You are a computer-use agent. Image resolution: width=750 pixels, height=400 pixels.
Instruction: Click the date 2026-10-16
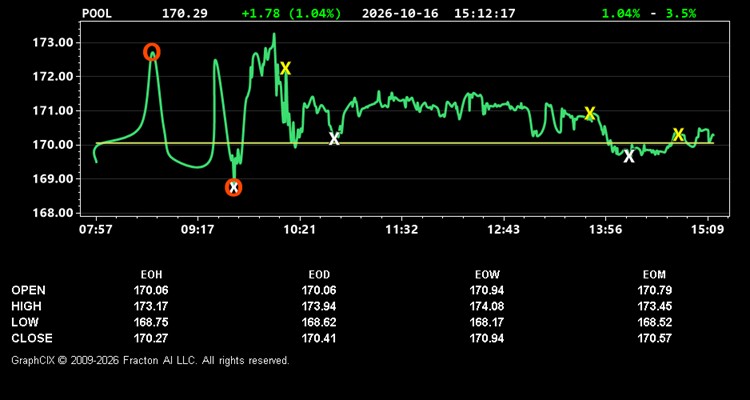(400, 13)
